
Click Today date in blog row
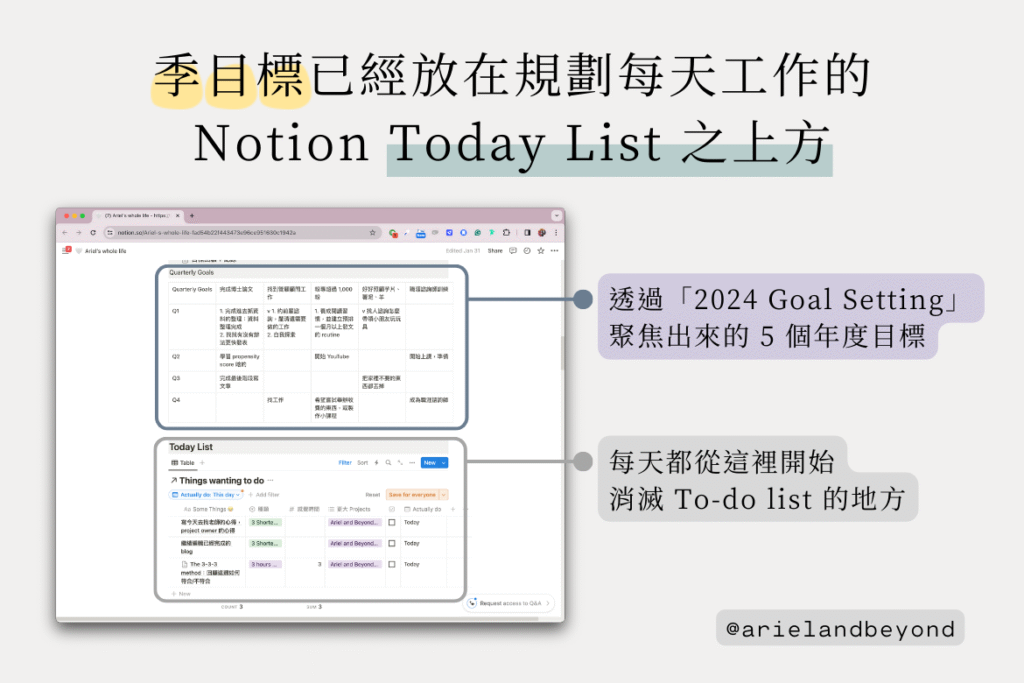coord(411,543)
